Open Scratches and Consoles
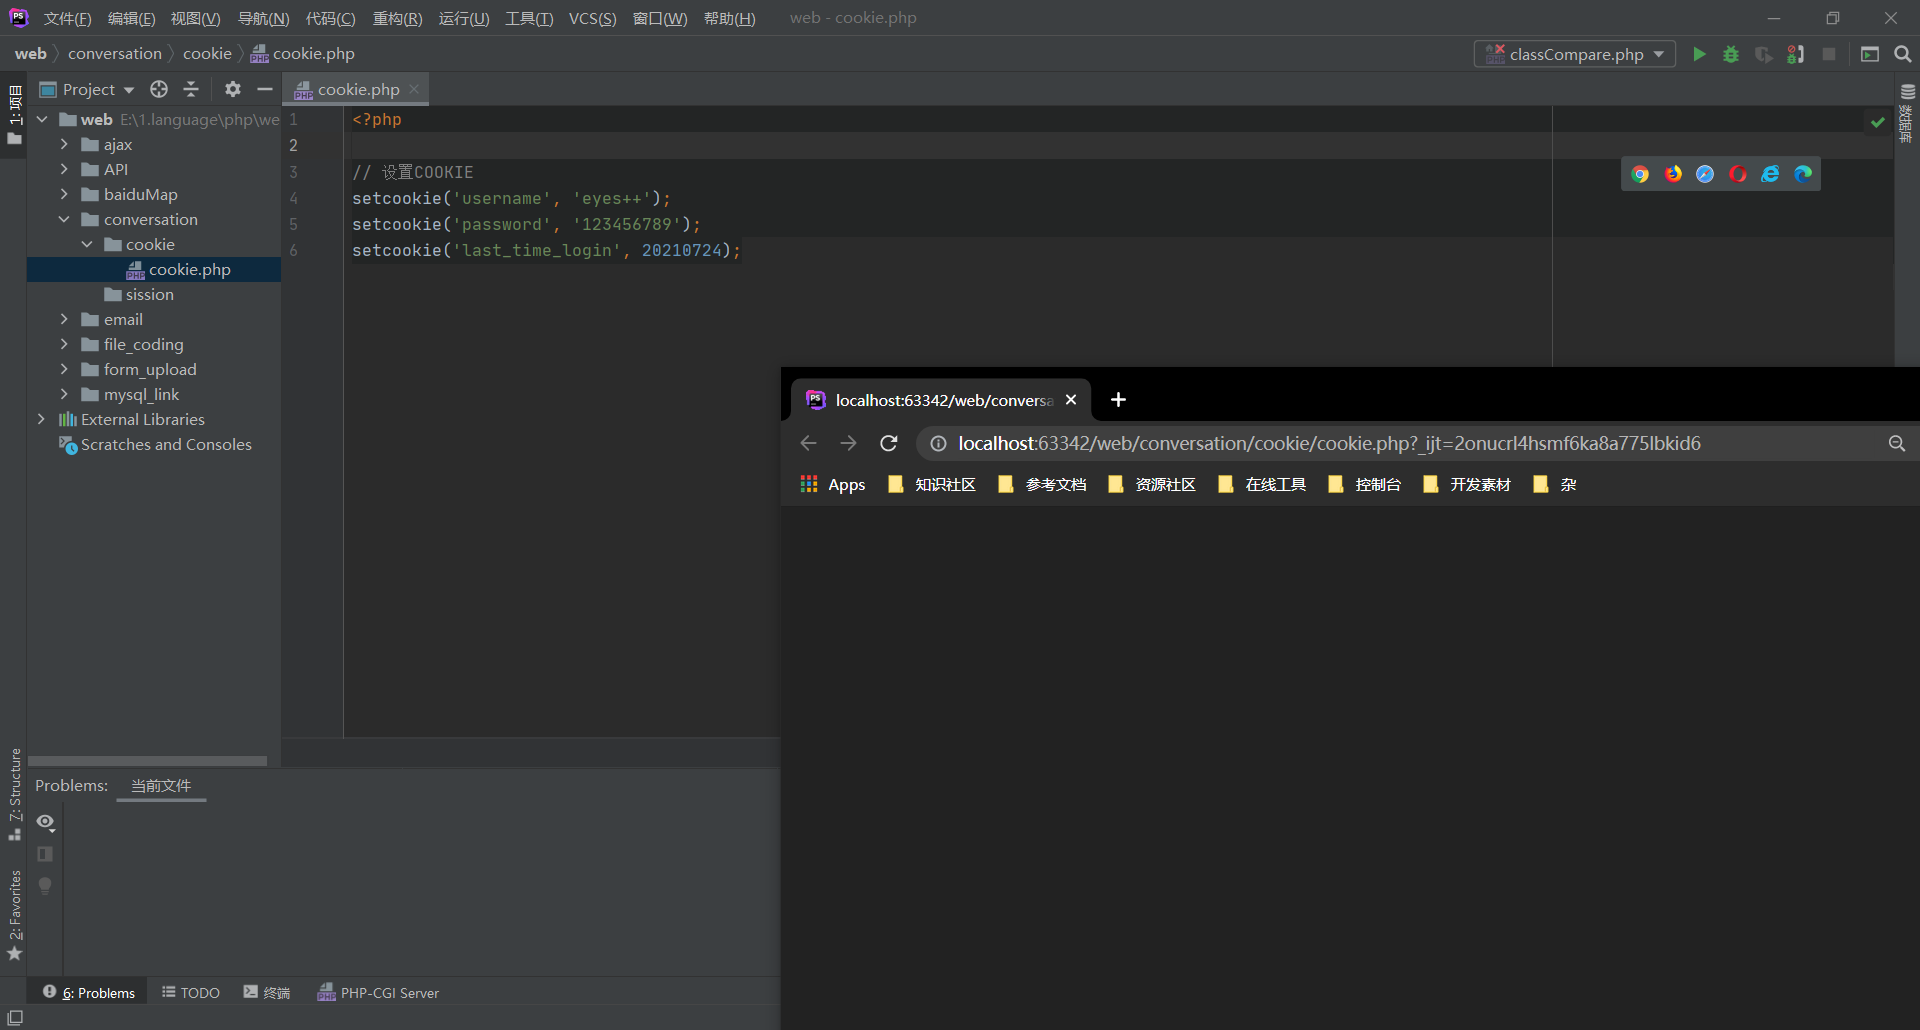1920x1030 pixels. pos(165,445)
